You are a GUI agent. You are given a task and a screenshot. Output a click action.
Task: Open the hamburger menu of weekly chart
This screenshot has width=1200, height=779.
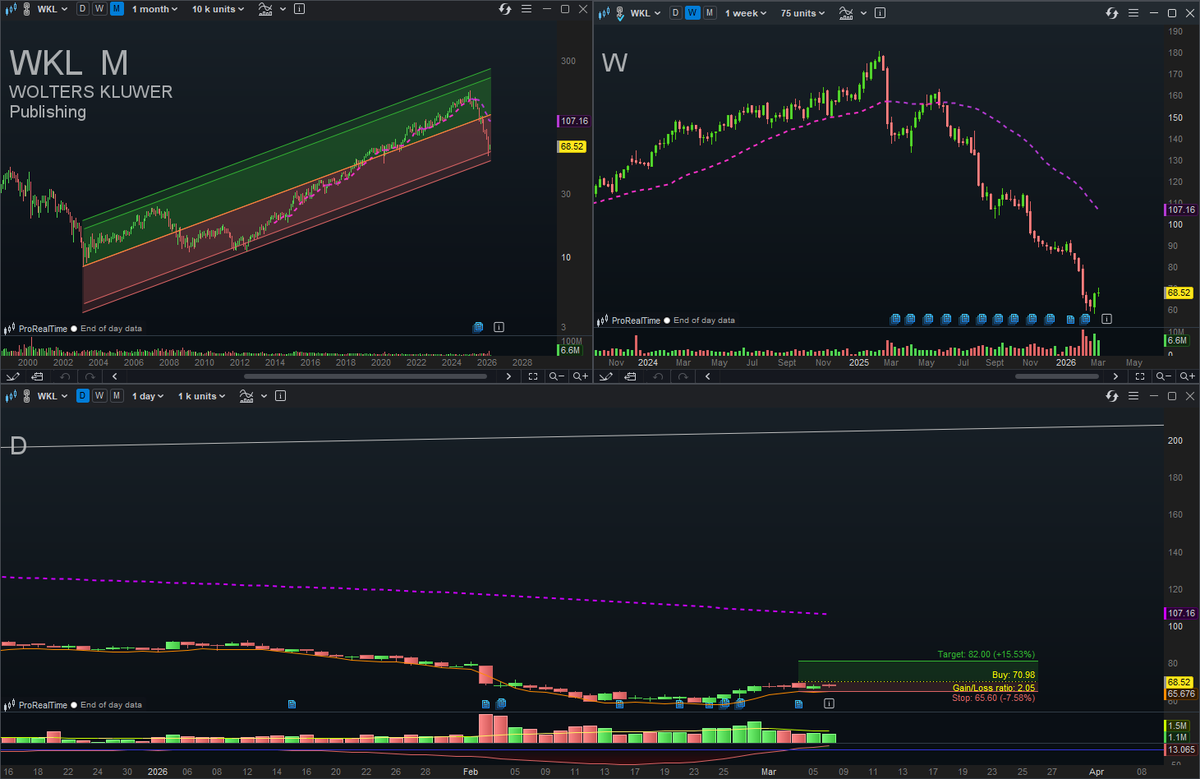point(1134,13)
